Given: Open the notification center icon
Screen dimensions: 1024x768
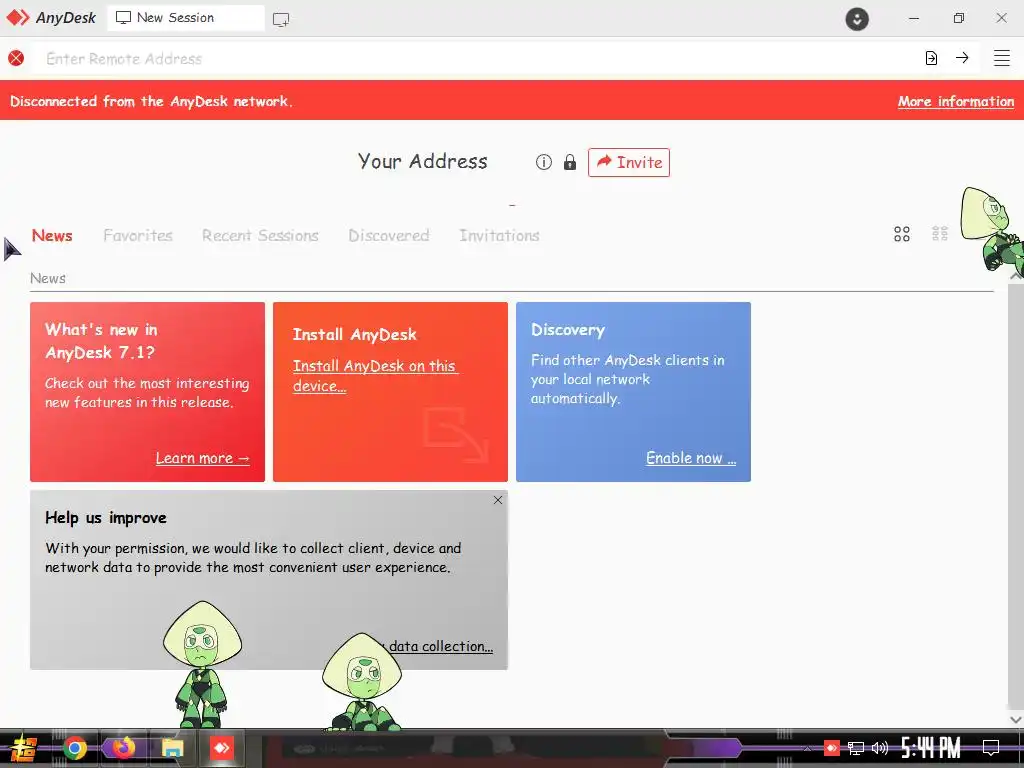Looking at the screenshot, I should tap(991, 748).
